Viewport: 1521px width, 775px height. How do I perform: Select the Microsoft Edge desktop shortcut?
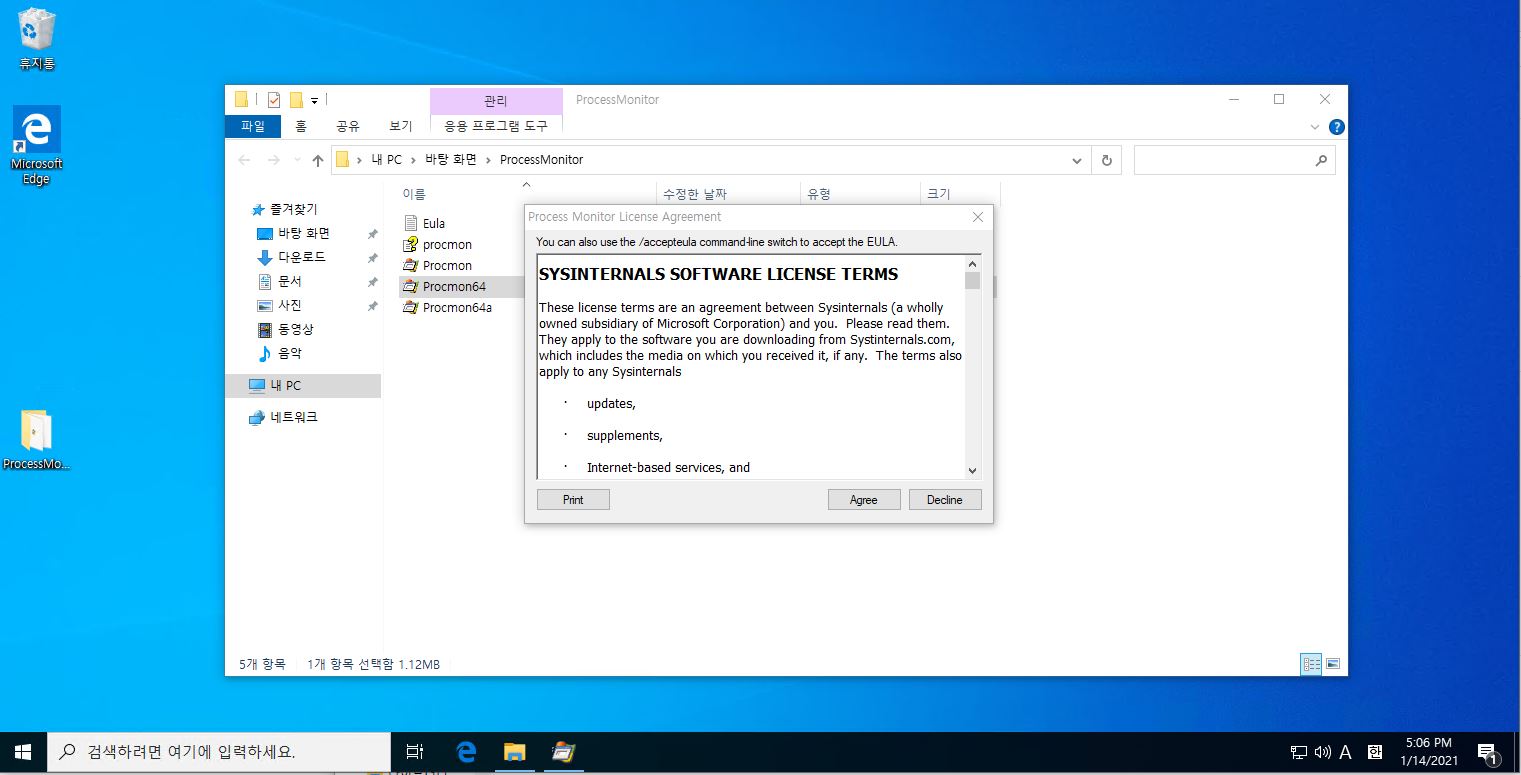[x=37, y=146]
